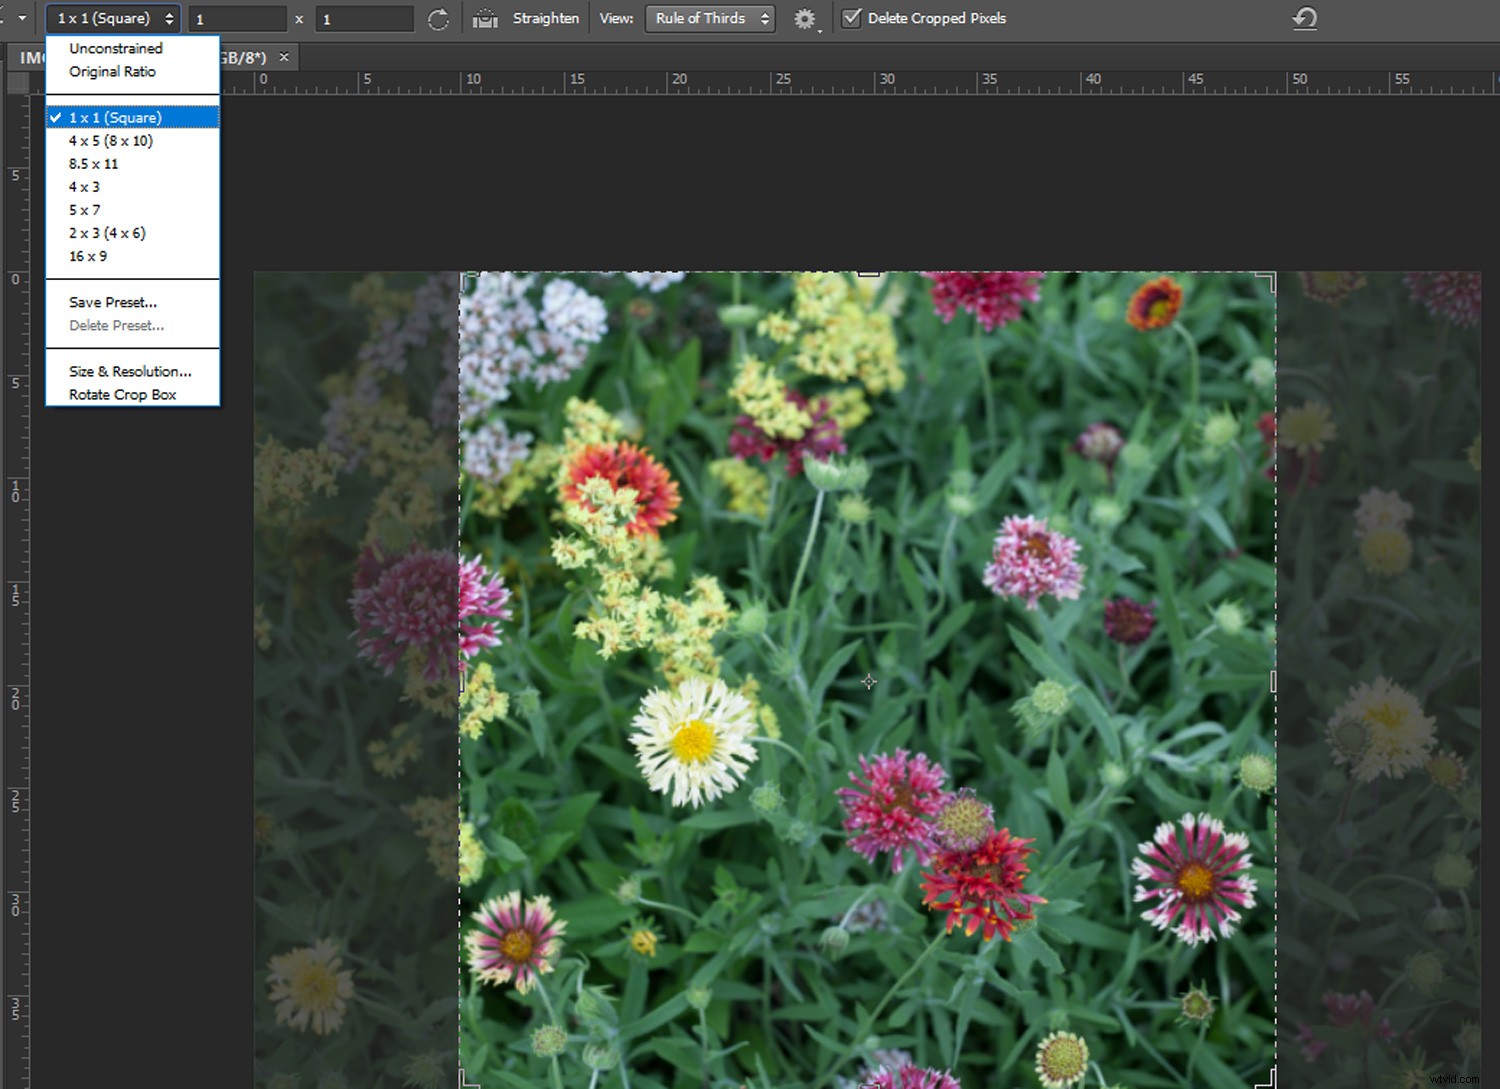Pick the 5 x 7 aspect ratio

(84, 210)
